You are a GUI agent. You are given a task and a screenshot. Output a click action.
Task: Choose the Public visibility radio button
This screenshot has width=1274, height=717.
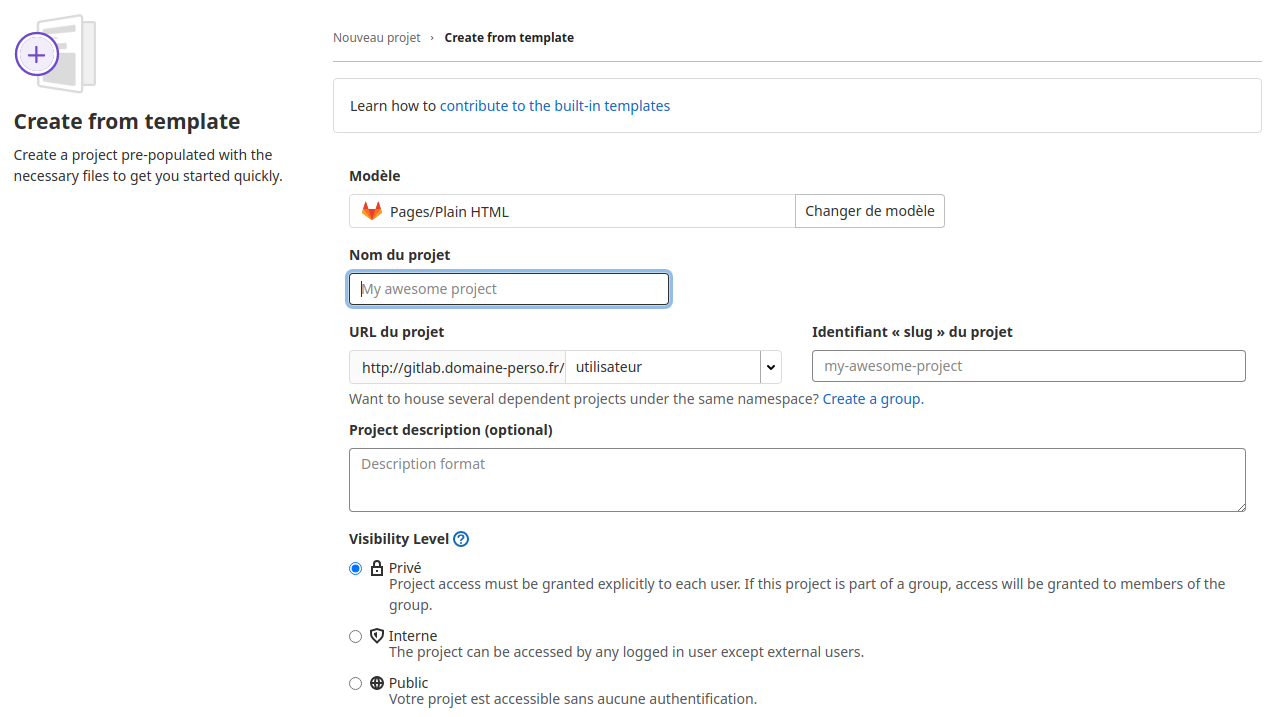coord(355,683)
